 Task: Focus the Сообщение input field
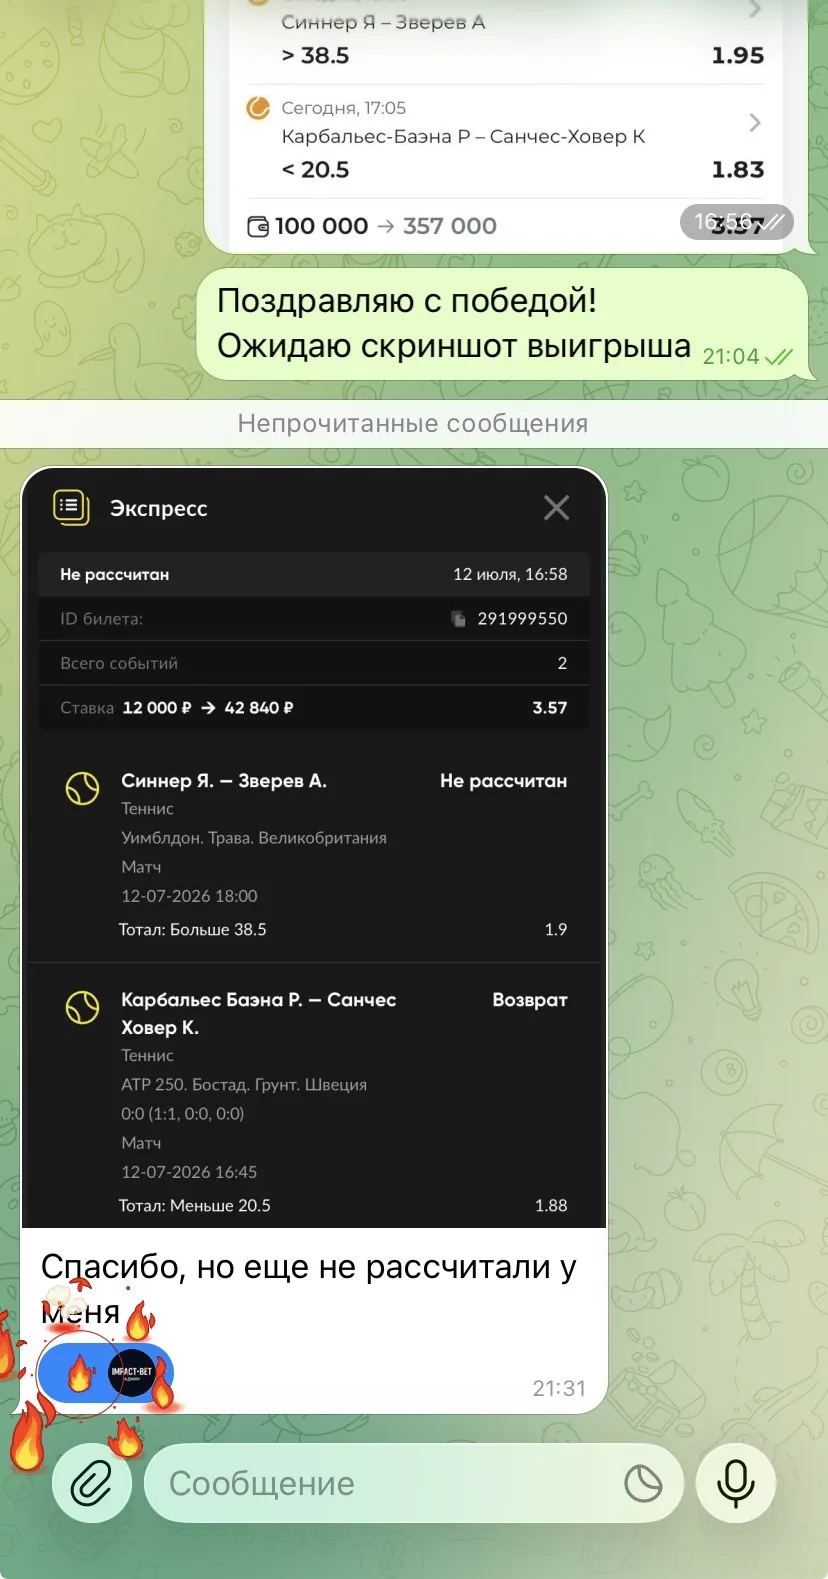click(x=390, y=1483)
